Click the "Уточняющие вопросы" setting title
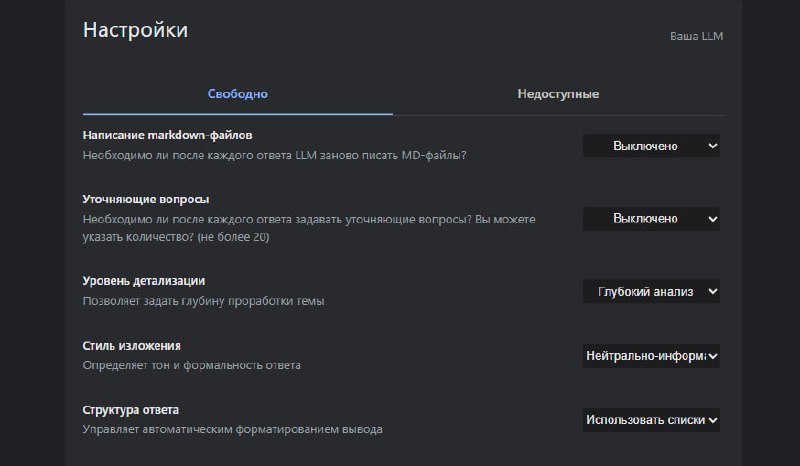The height and width of the screenshot is (466, 800). [x=145, y=199]
